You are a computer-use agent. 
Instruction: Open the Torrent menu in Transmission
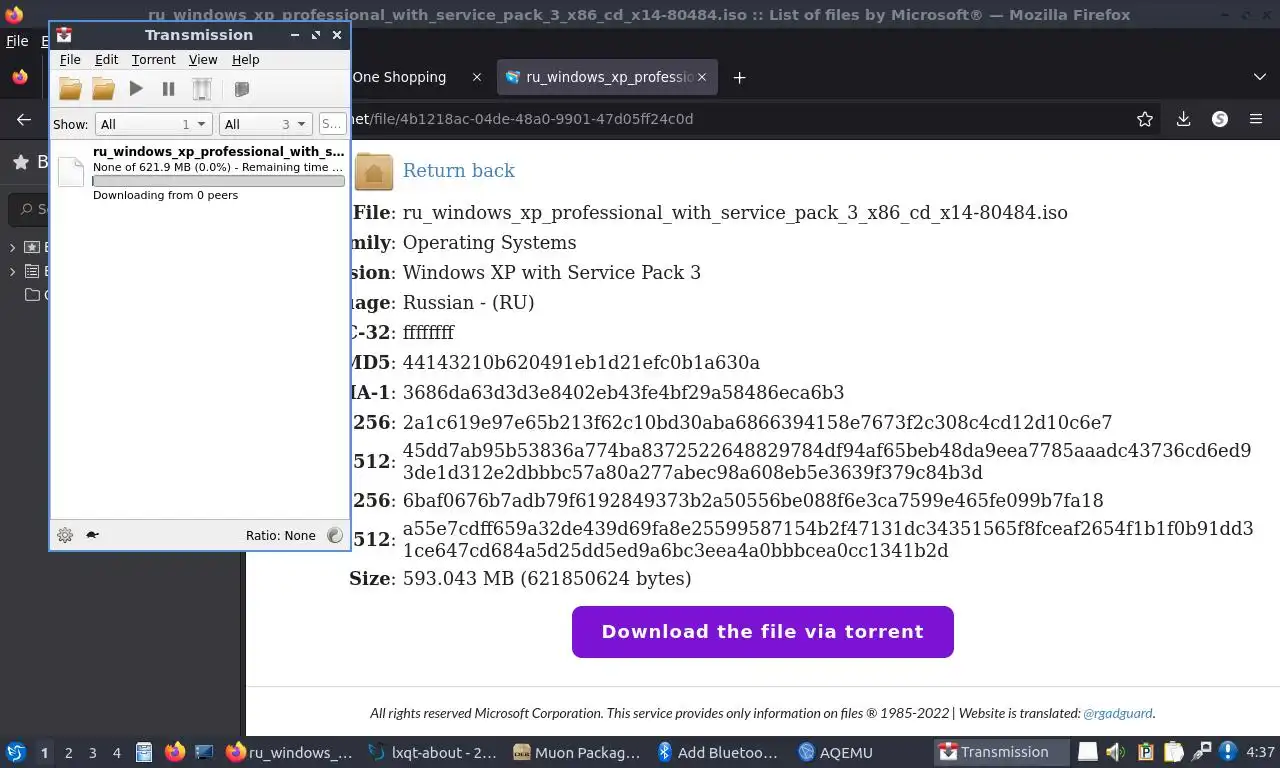pyautogui.click(x=153, y=60)
